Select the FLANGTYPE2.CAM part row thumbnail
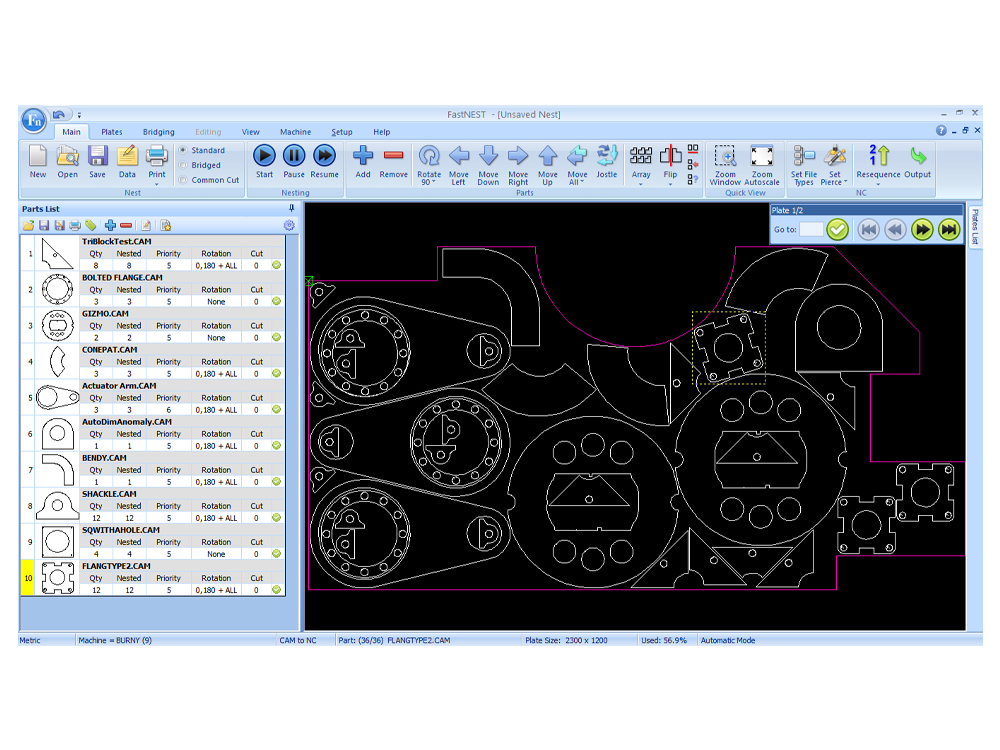Viewport: 1000px width, 750px height. [x=57, y=578]
